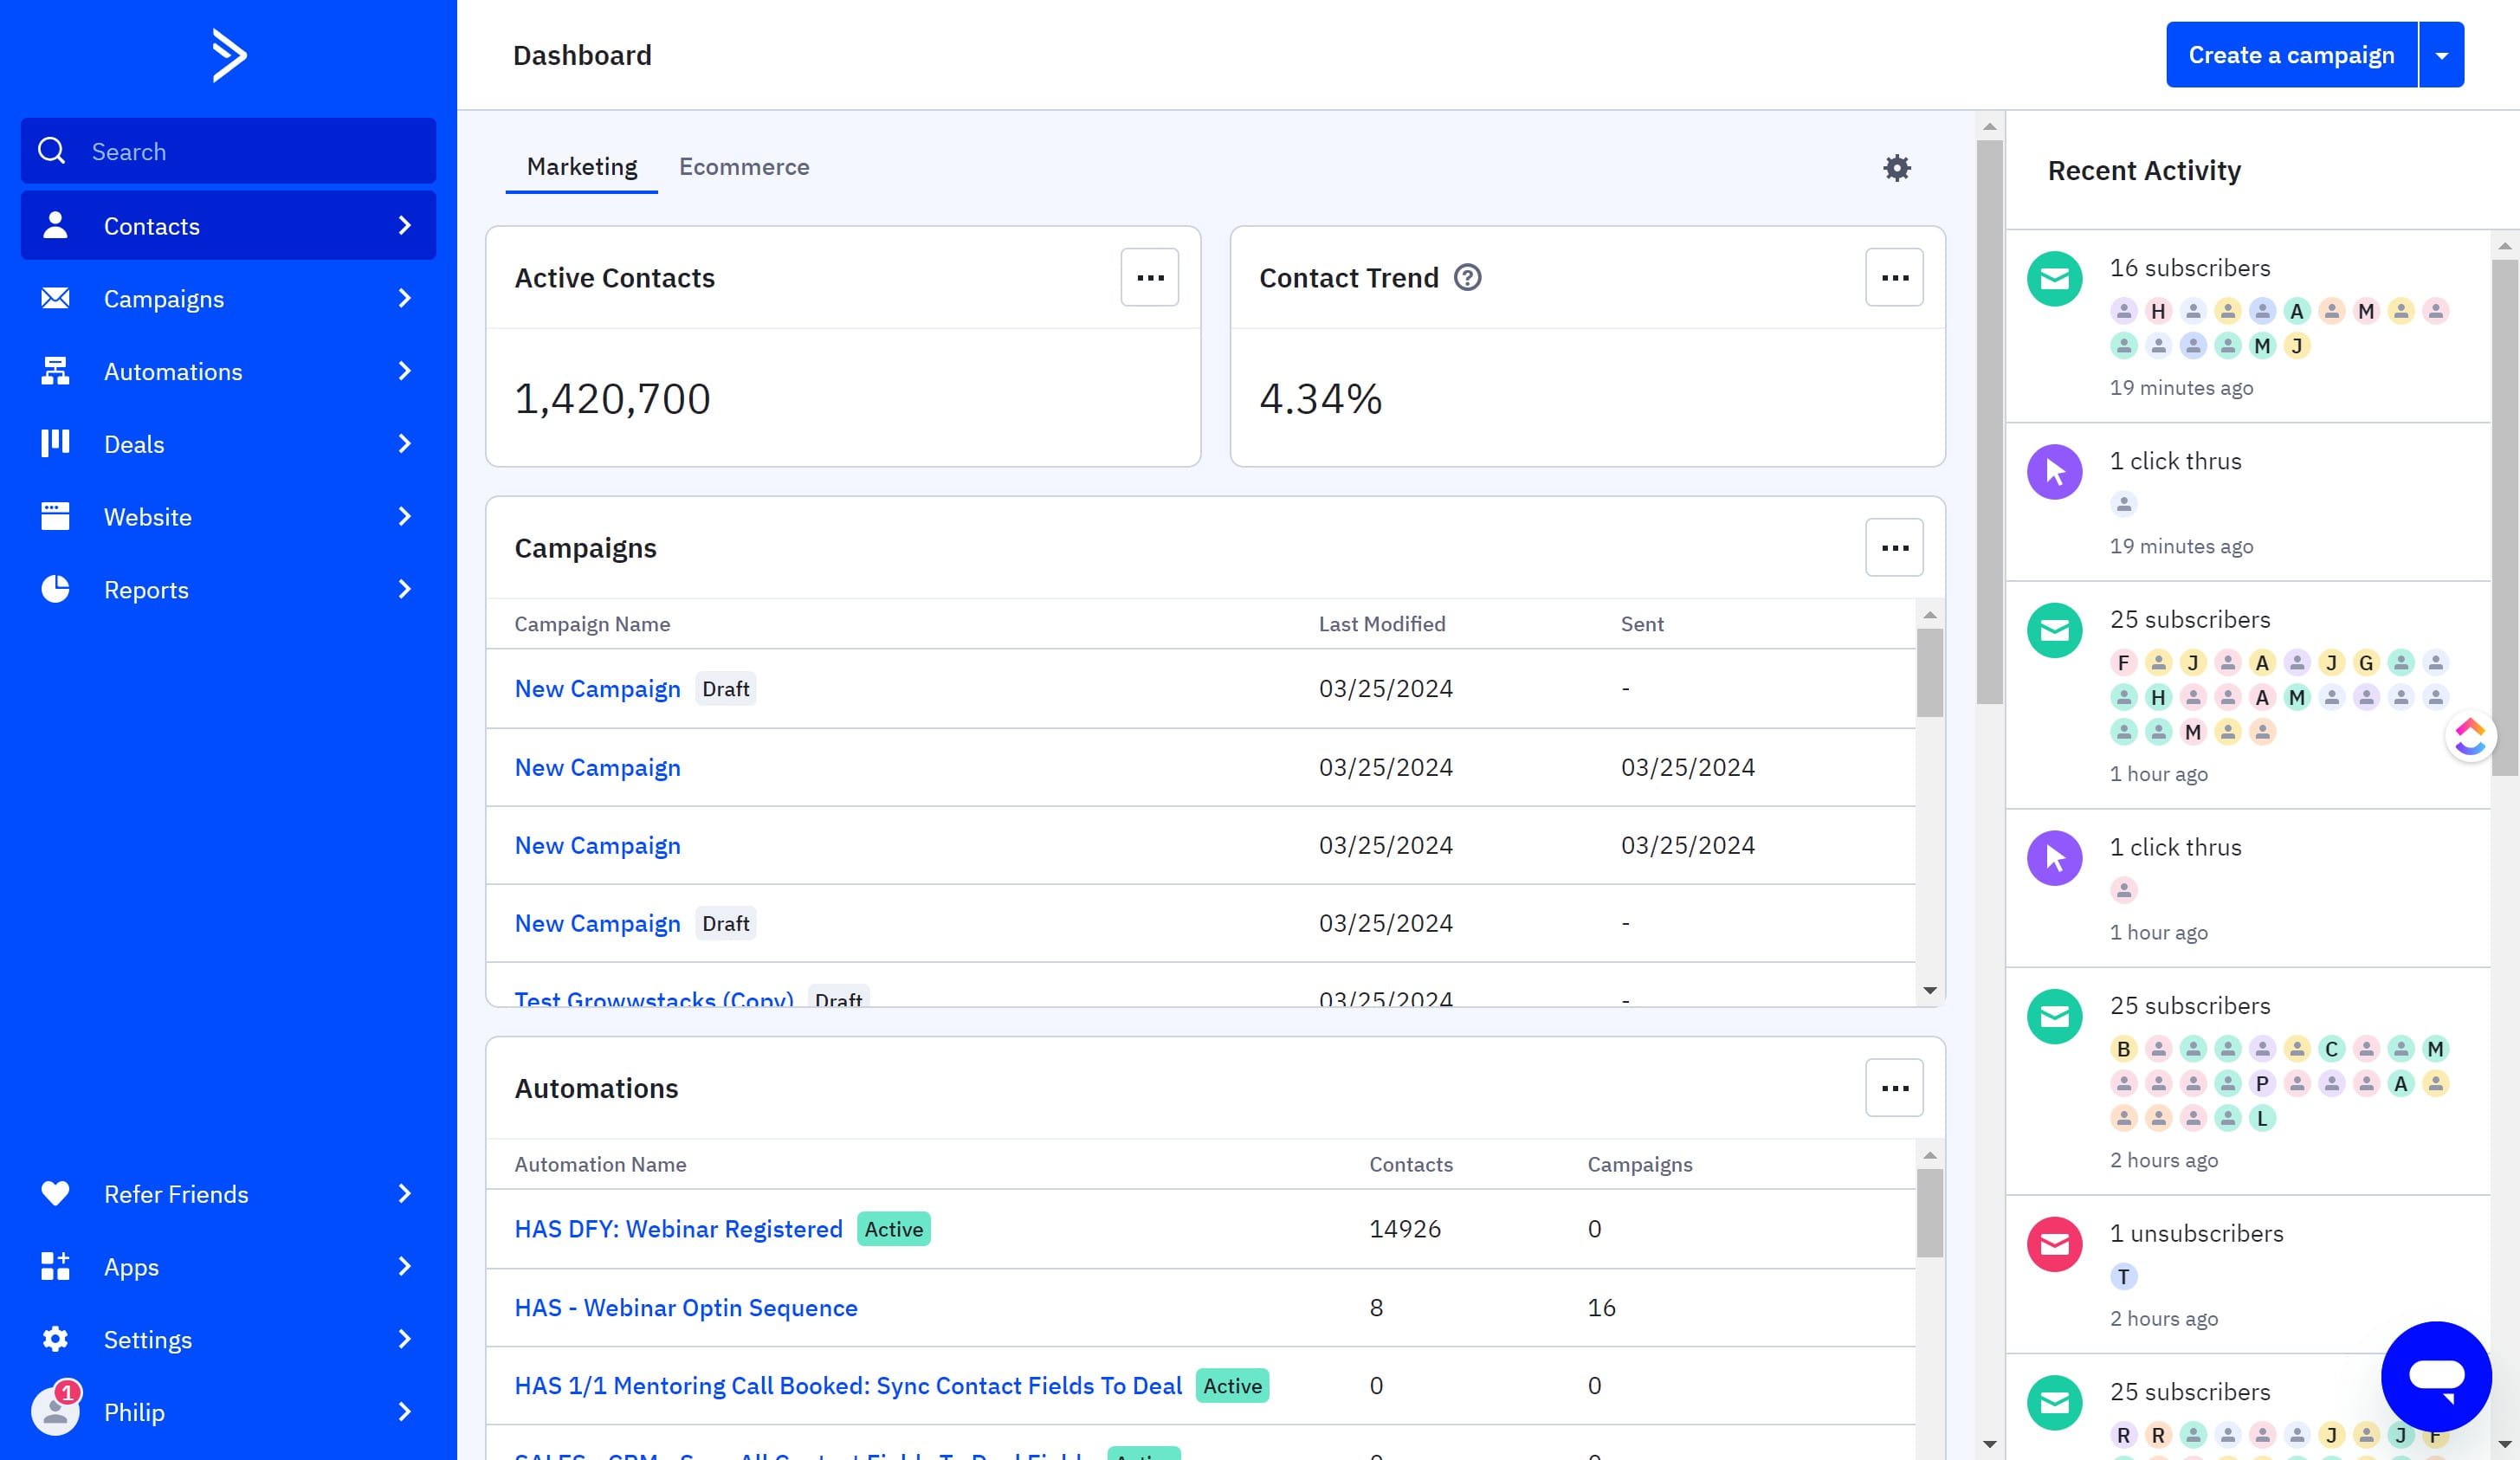This screenshot has width=2520, height=1460.
Task: Click the ActiveCampaign logo at top left
Action: tap(229, 54)
